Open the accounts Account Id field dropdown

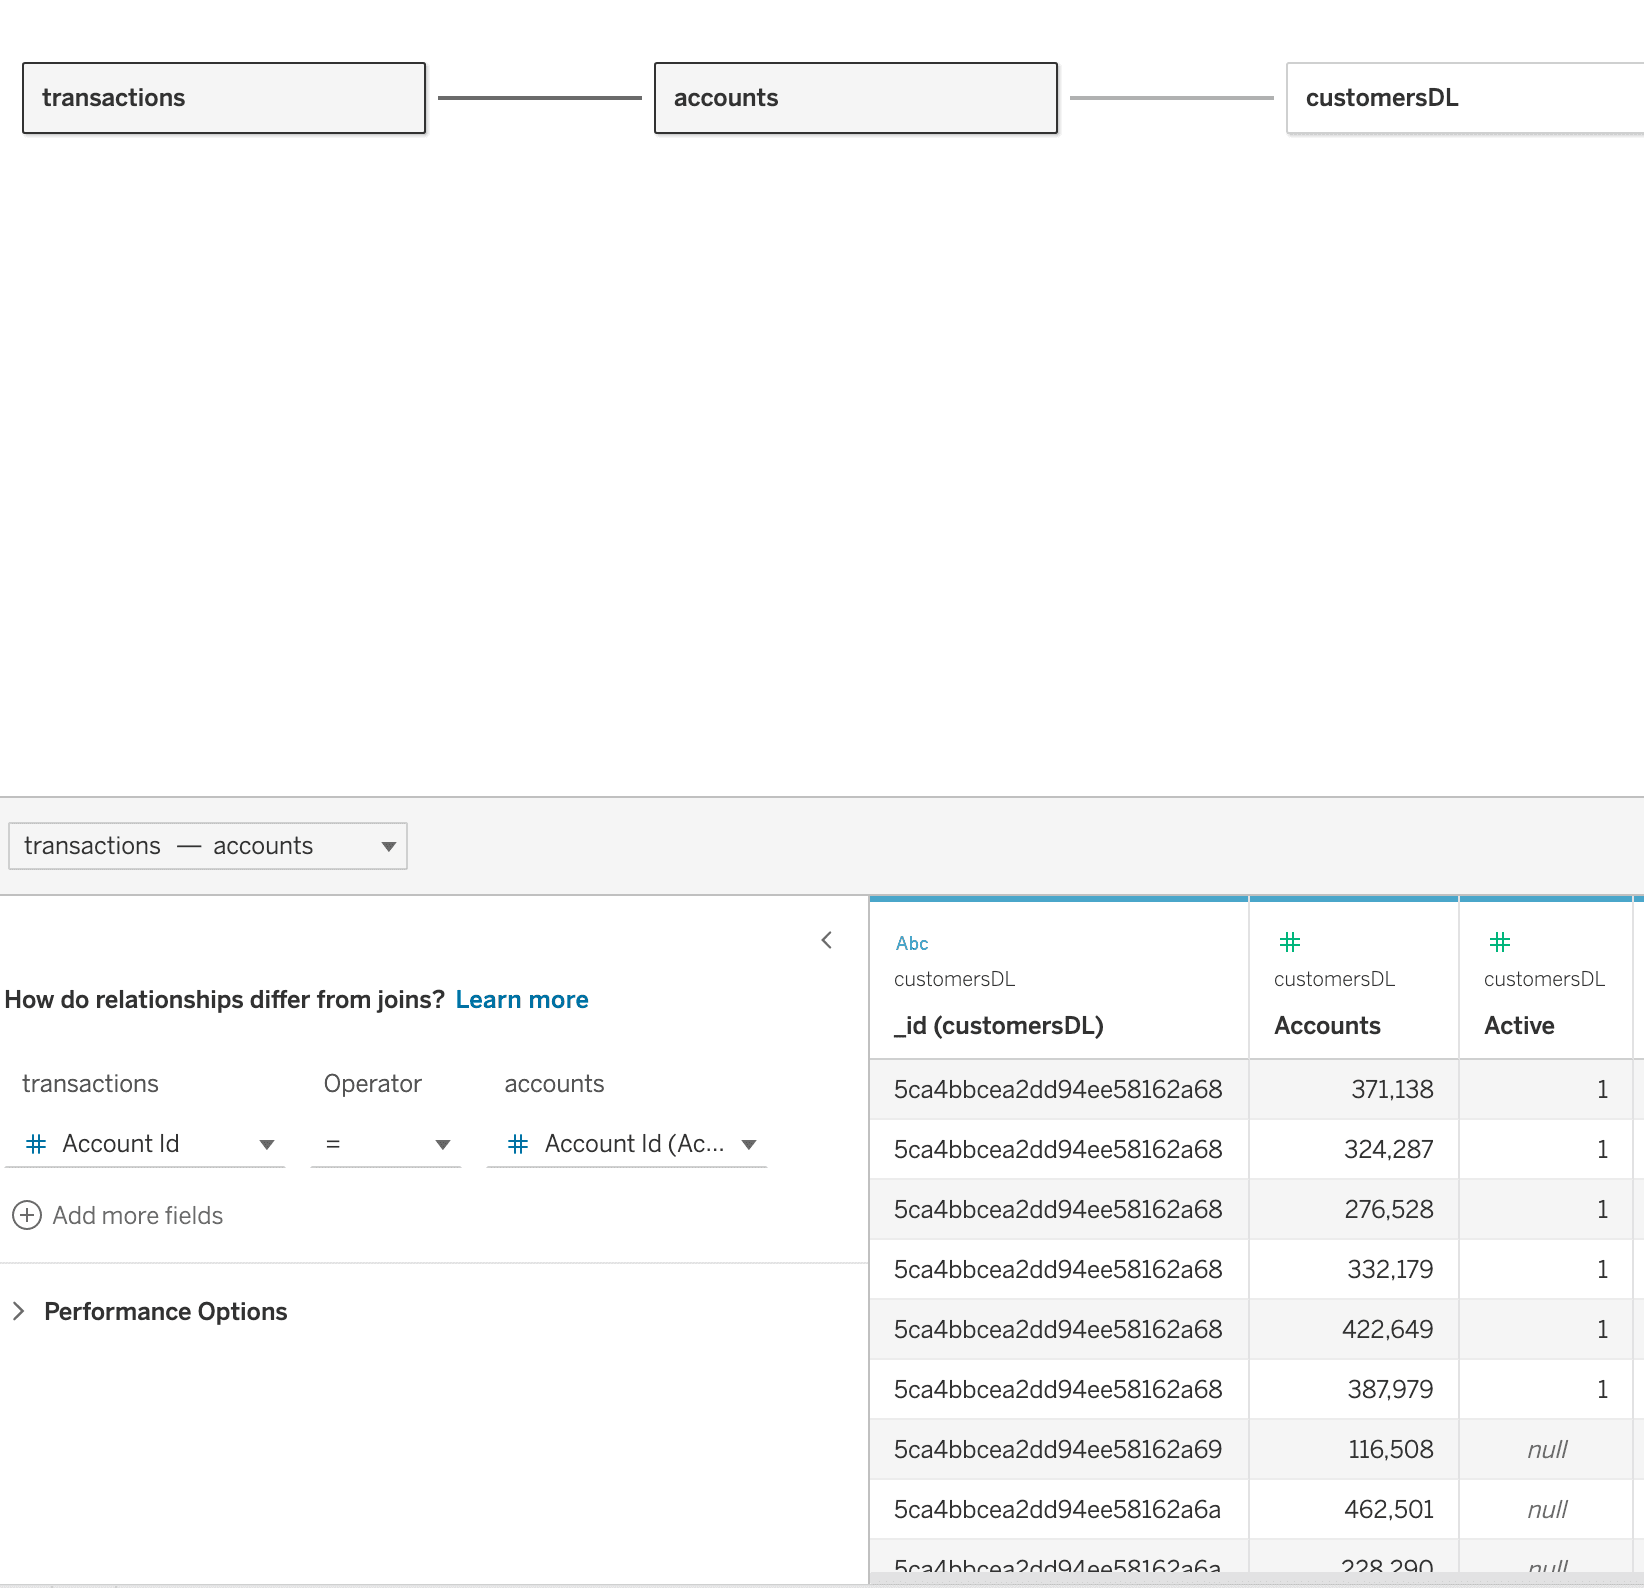click(748, 1145)
